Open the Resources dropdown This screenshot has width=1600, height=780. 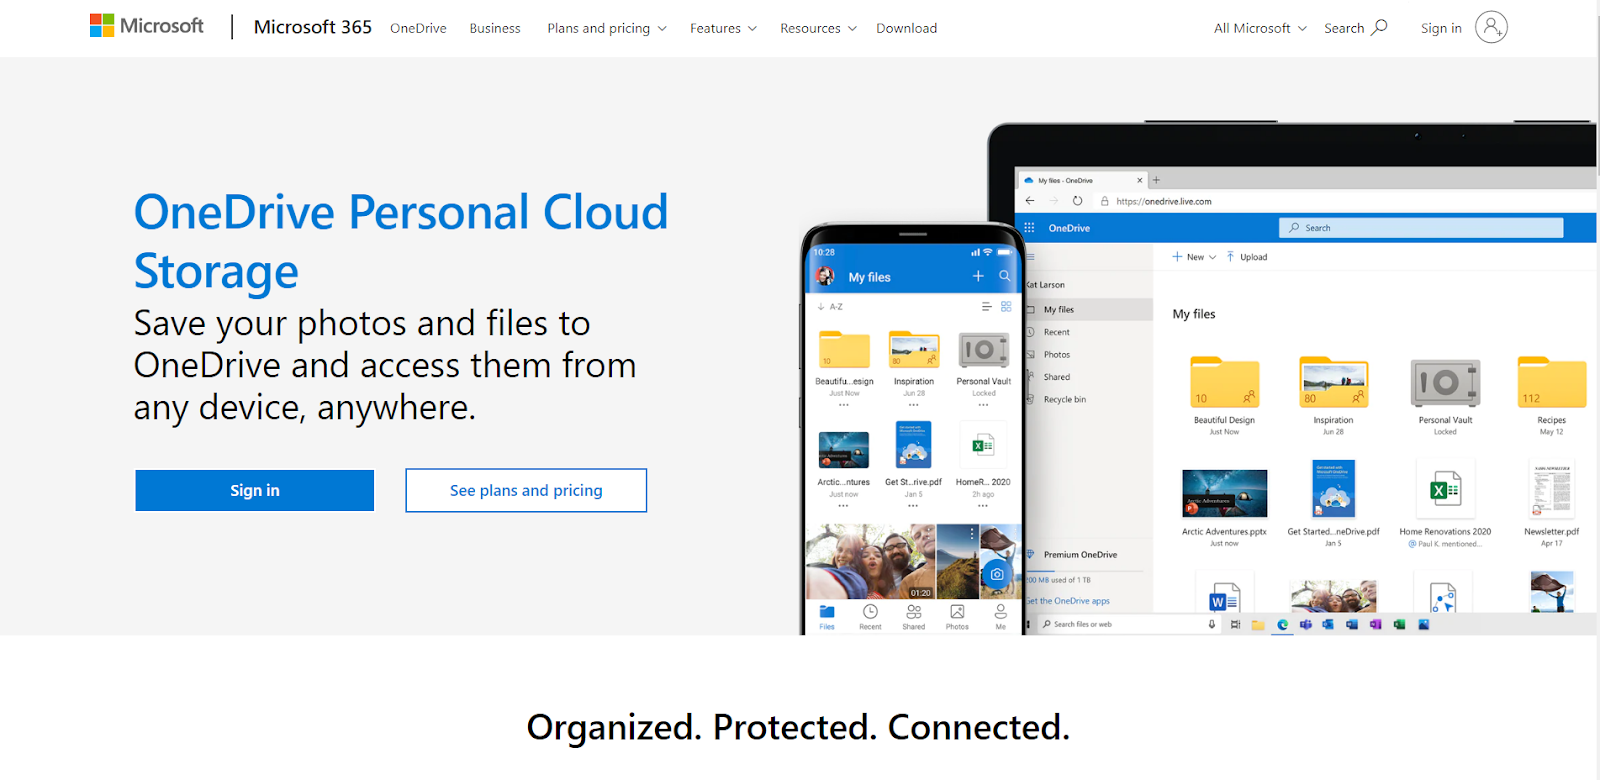coord(819,28)
